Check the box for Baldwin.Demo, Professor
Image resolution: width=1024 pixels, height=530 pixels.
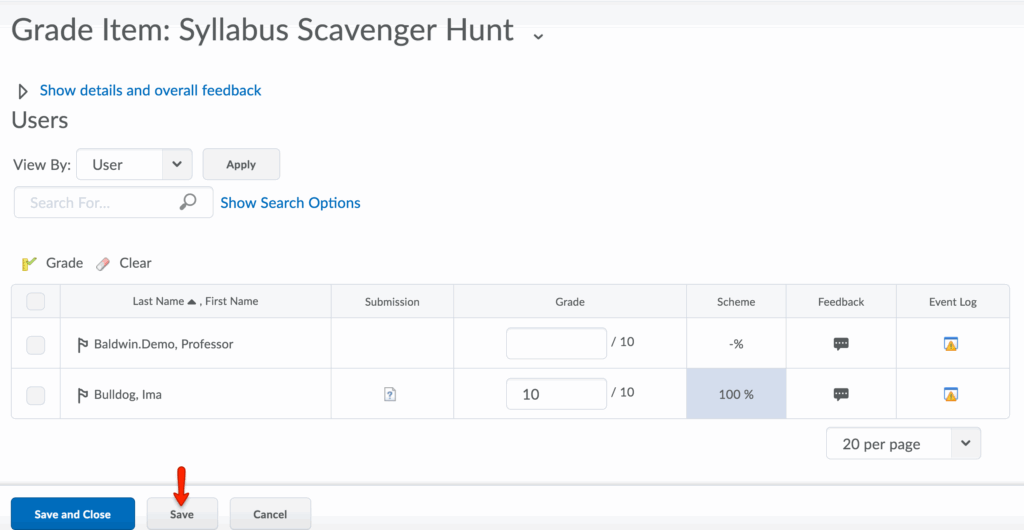[x=35, y=345]
